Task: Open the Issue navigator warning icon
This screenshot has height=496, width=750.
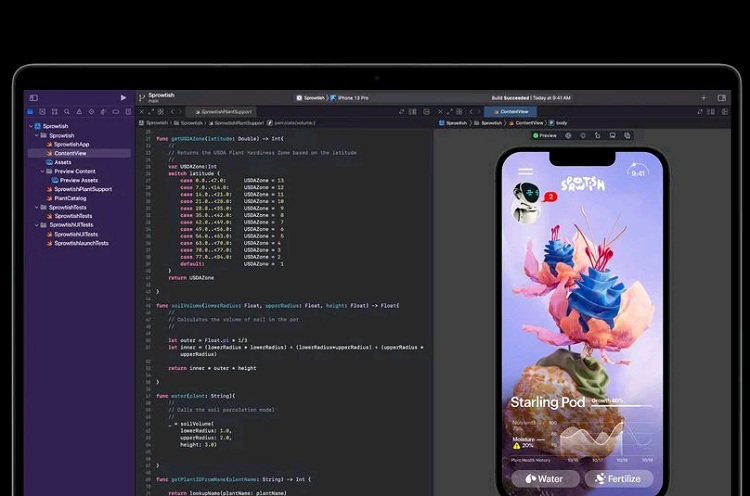Action: (x=79, y=112)
